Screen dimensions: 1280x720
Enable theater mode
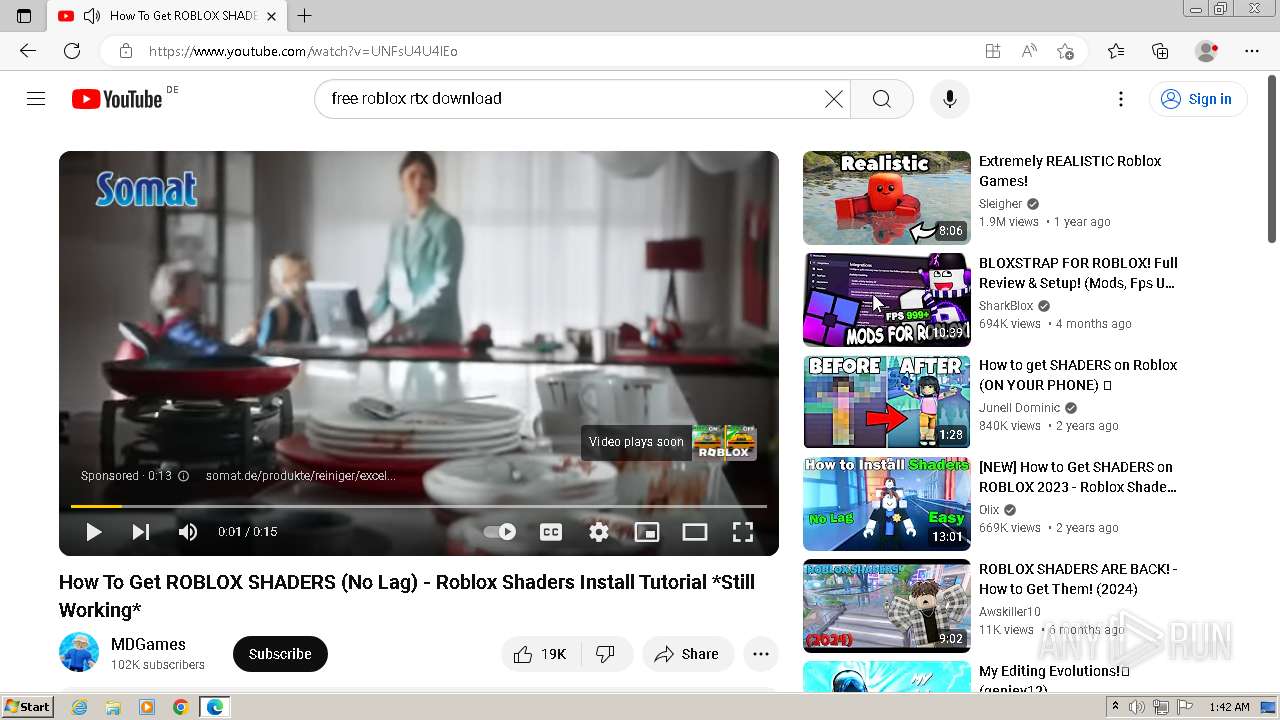[x=695, y=532]
